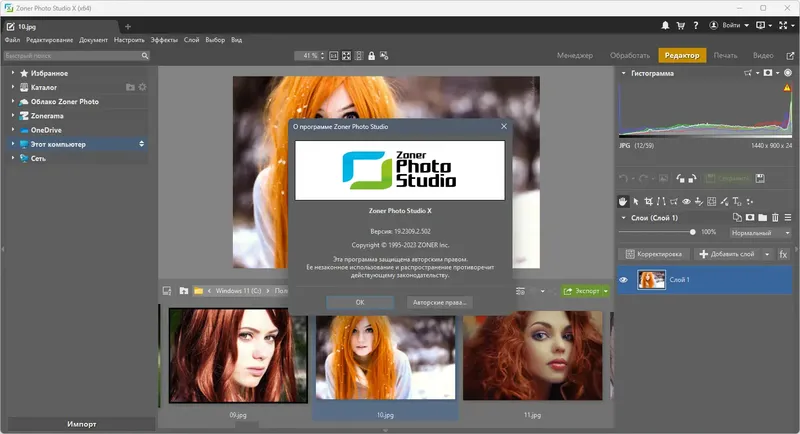Open help question mark icon

[x=695, y=25]
